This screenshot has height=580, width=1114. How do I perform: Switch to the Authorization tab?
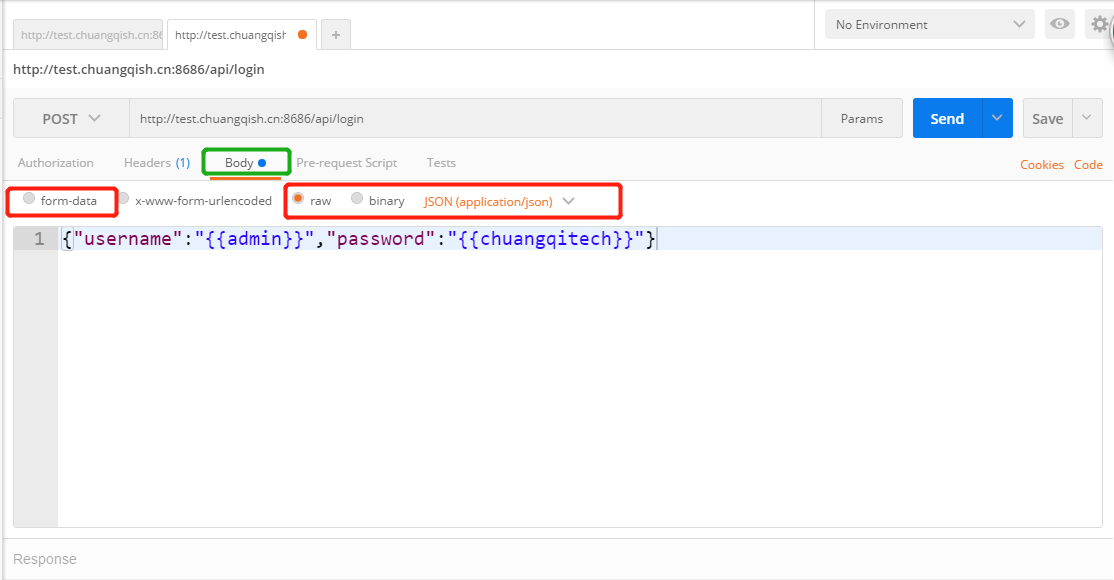click(x=55, y=163)
